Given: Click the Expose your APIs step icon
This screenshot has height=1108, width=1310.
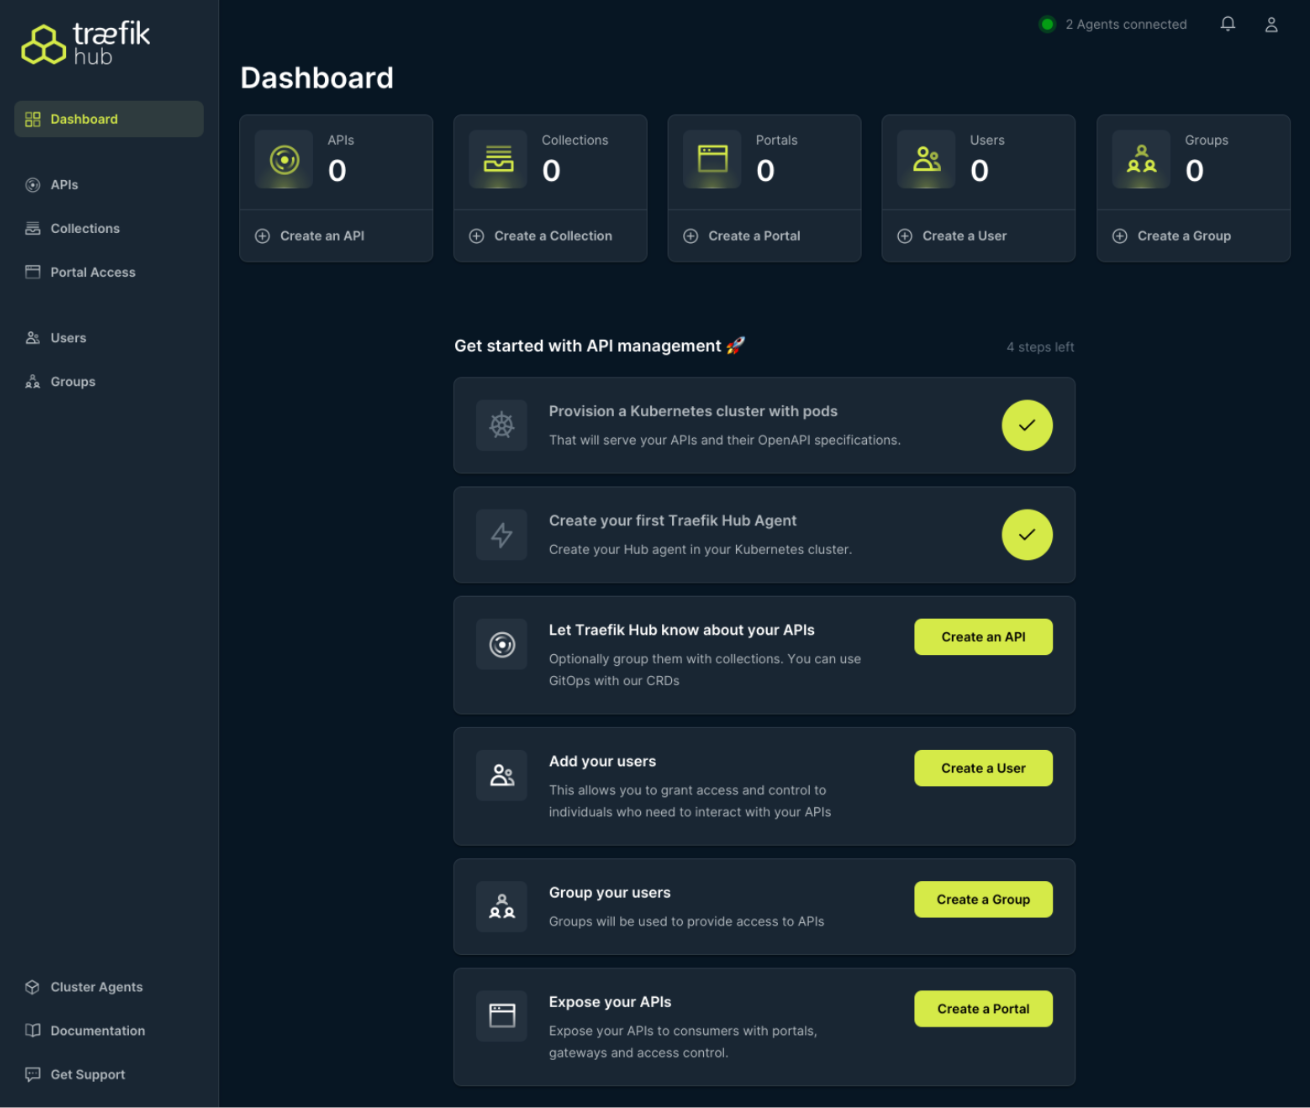Looking at the screenshot, I should (501, 1016).
